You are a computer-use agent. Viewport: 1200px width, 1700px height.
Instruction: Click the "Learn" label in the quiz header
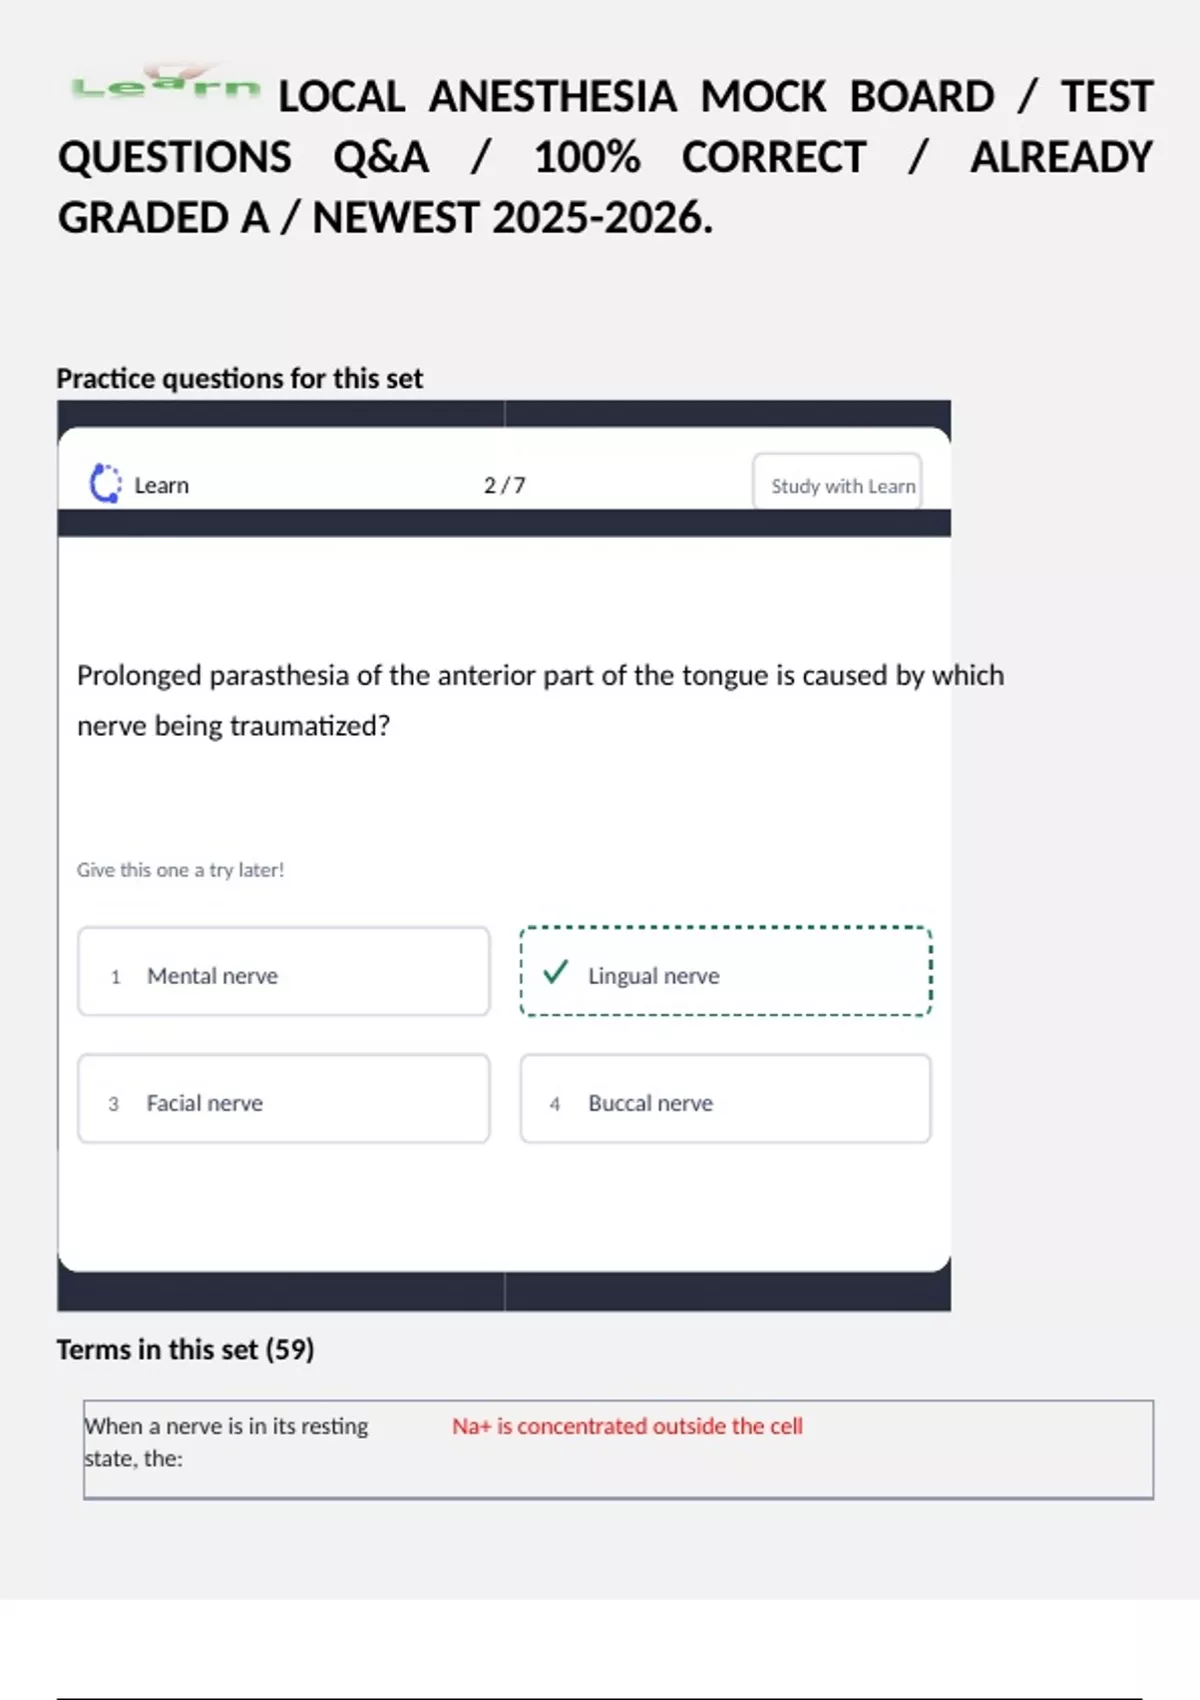pos(161,486)
